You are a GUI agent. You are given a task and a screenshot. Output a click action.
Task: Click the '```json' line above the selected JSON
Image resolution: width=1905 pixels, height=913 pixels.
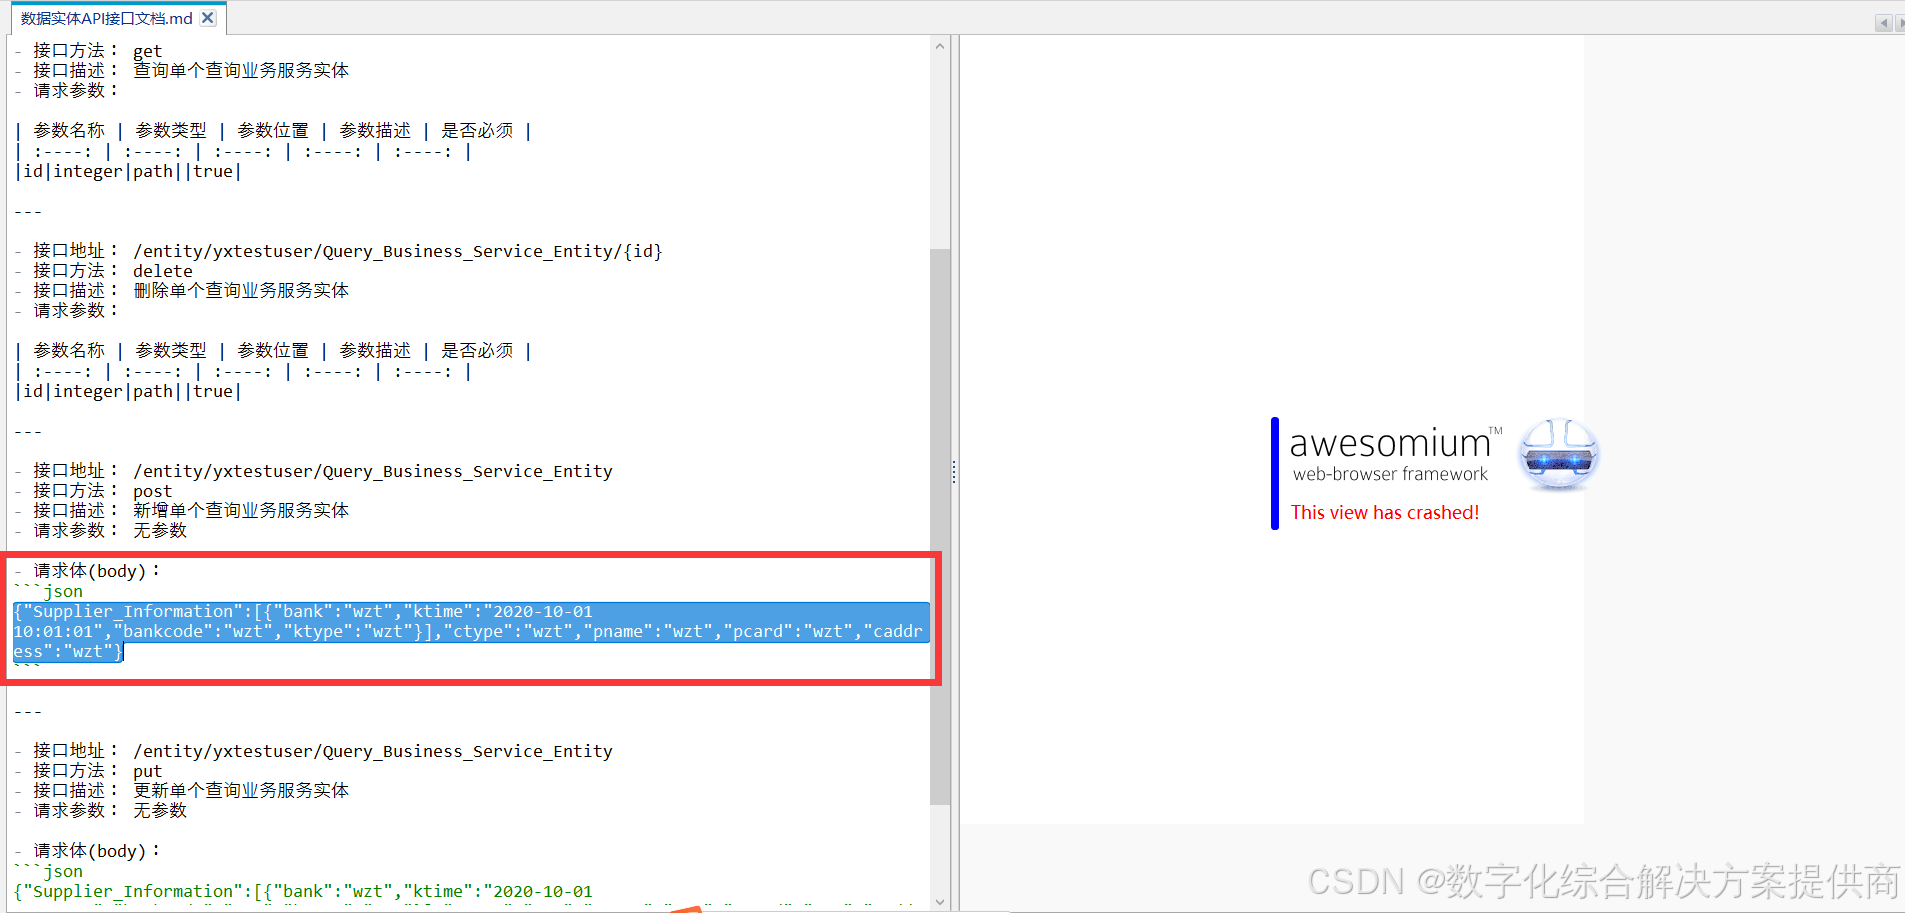(x=49, y=591)
